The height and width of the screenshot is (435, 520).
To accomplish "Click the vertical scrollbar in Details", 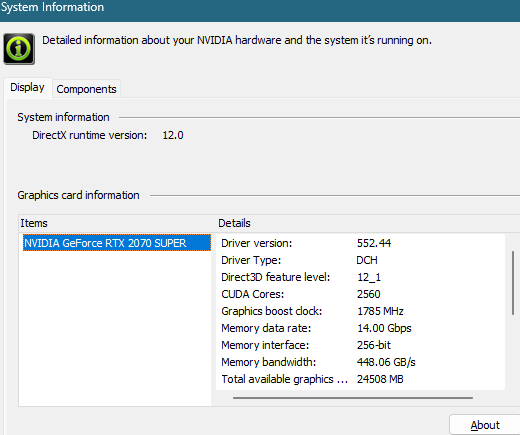I will (x=513, y=283).
